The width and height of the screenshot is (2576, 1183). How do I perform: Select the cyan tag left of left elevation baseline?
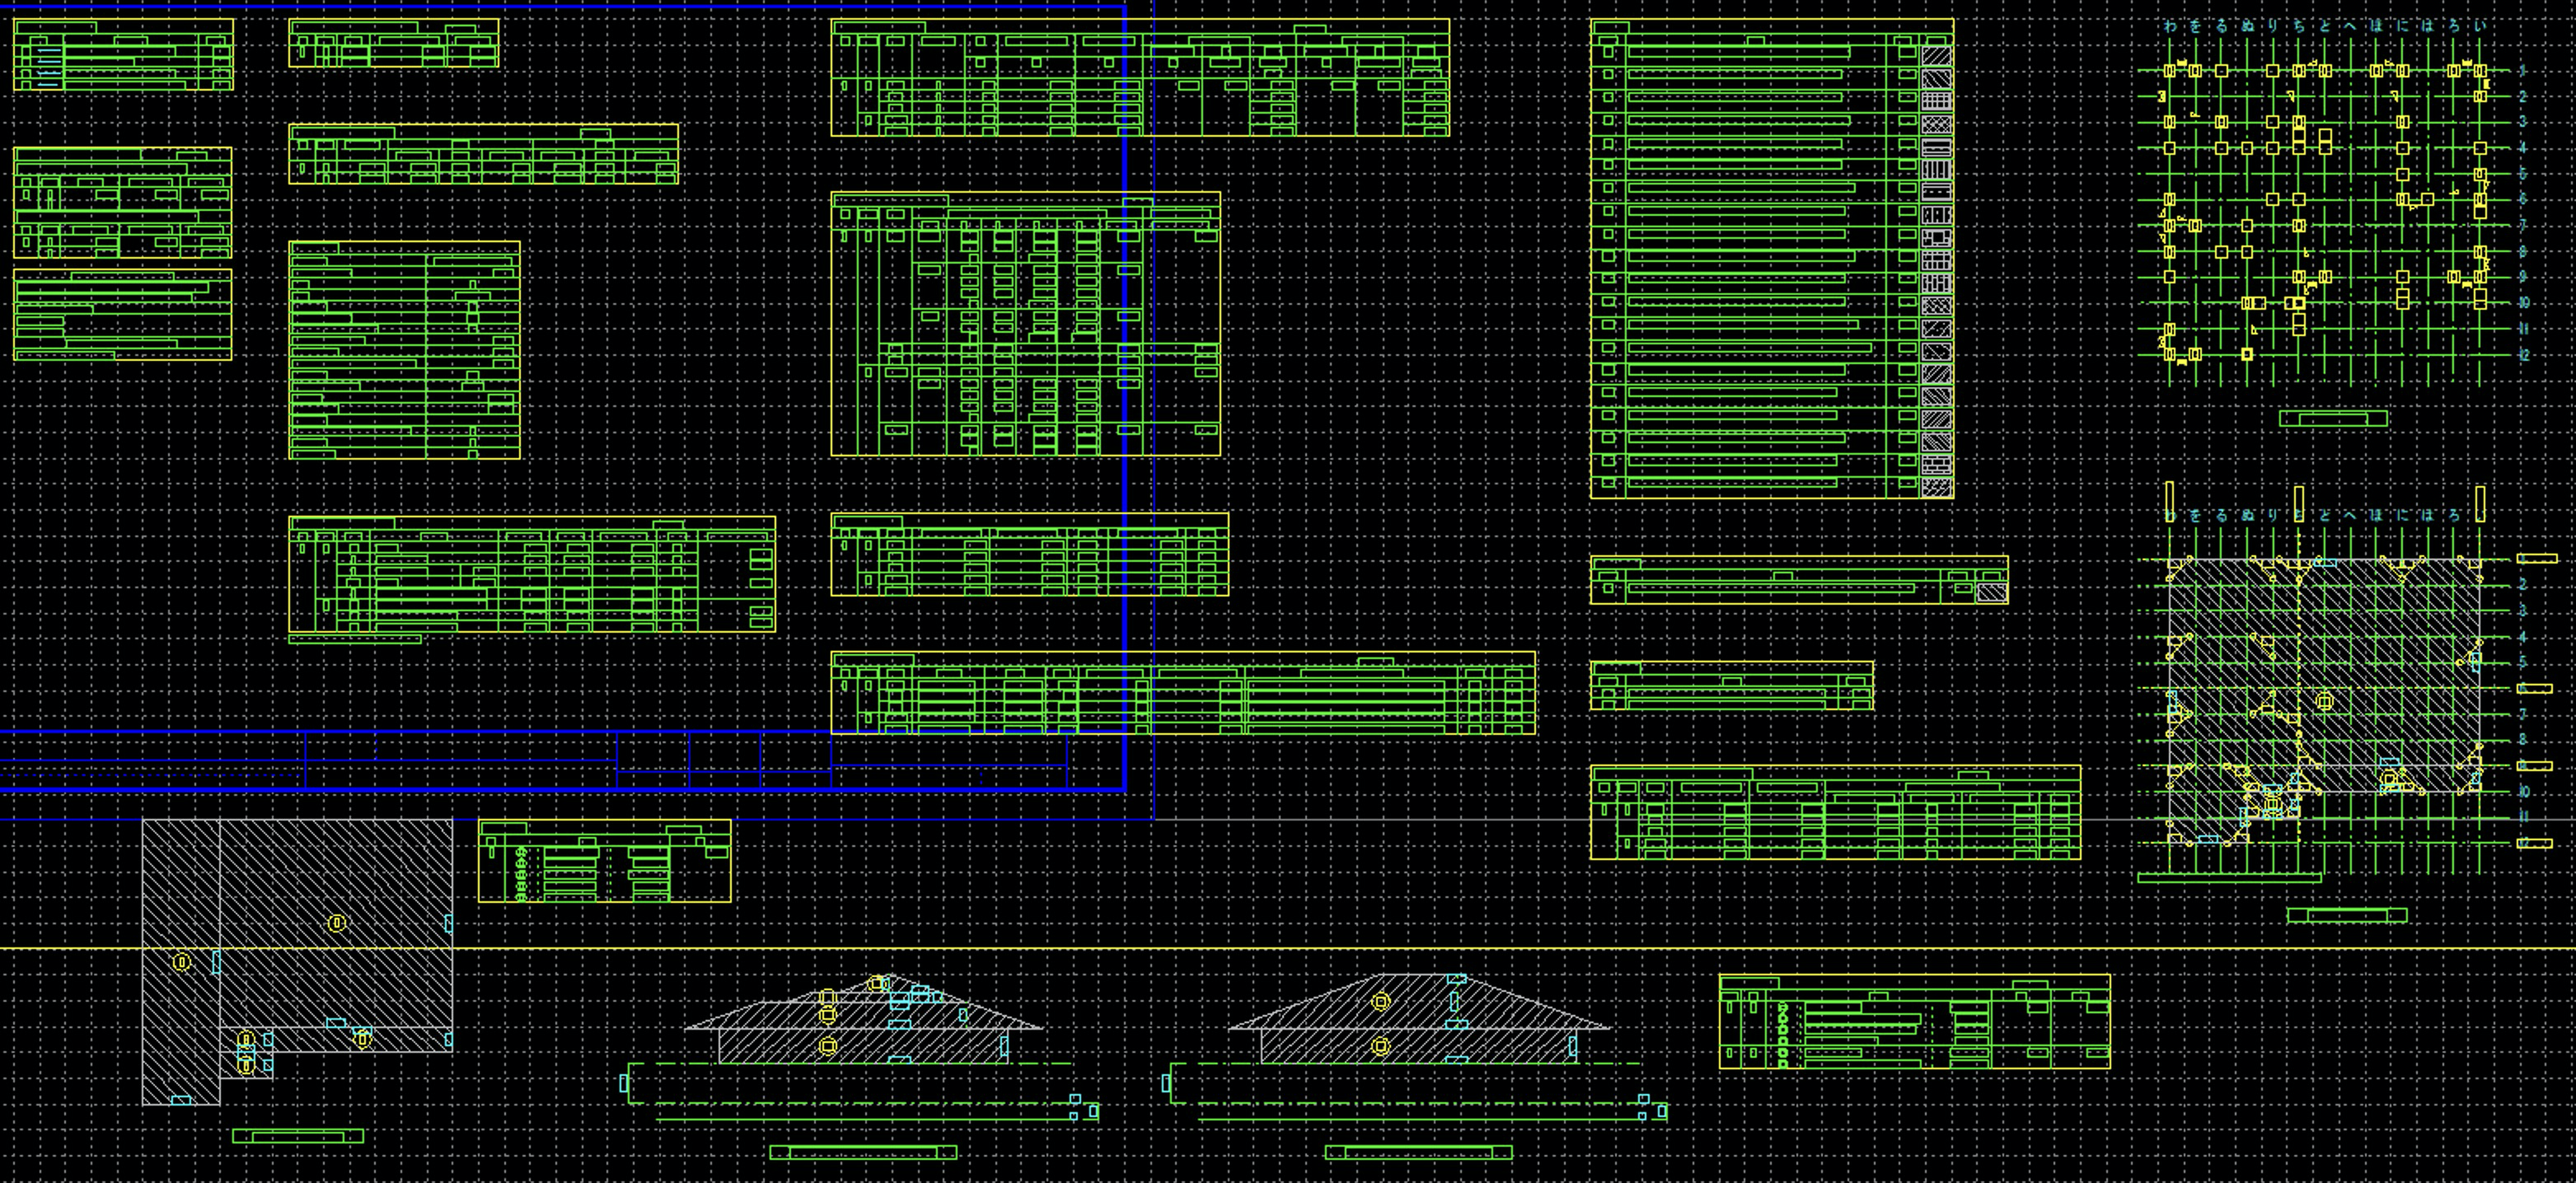pos(624,1083)
